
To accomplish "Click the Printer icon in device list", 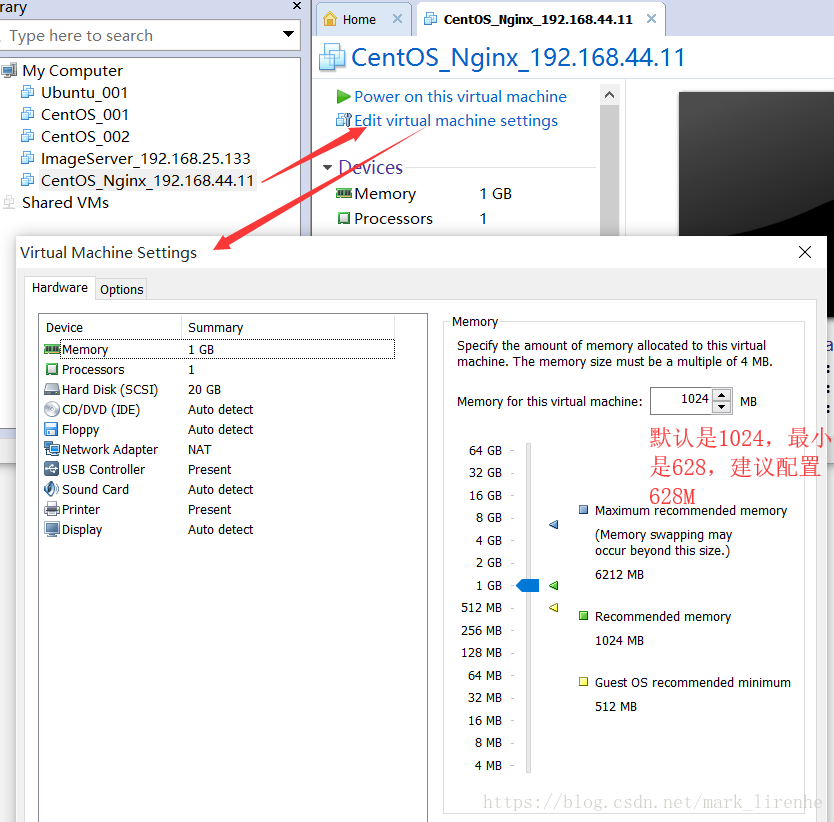I will tap(52, 509).
